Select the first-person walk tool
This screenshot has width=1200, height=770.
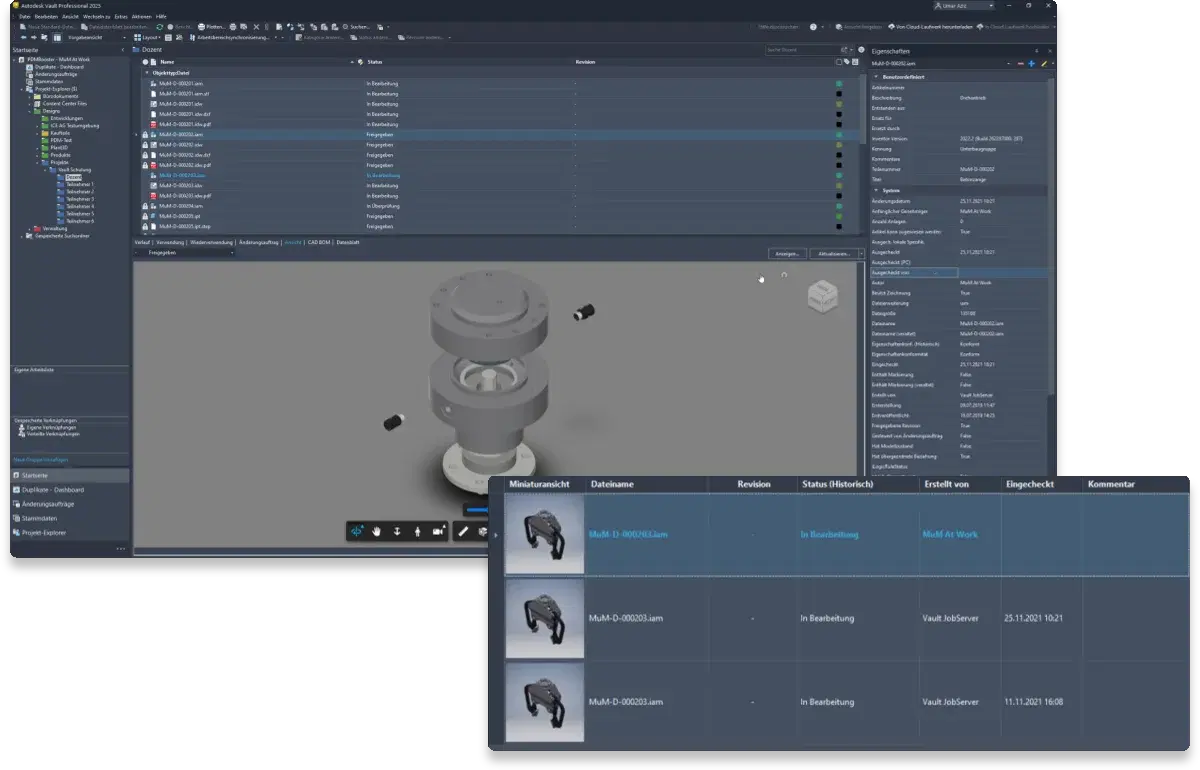click(x=417, y=531)
